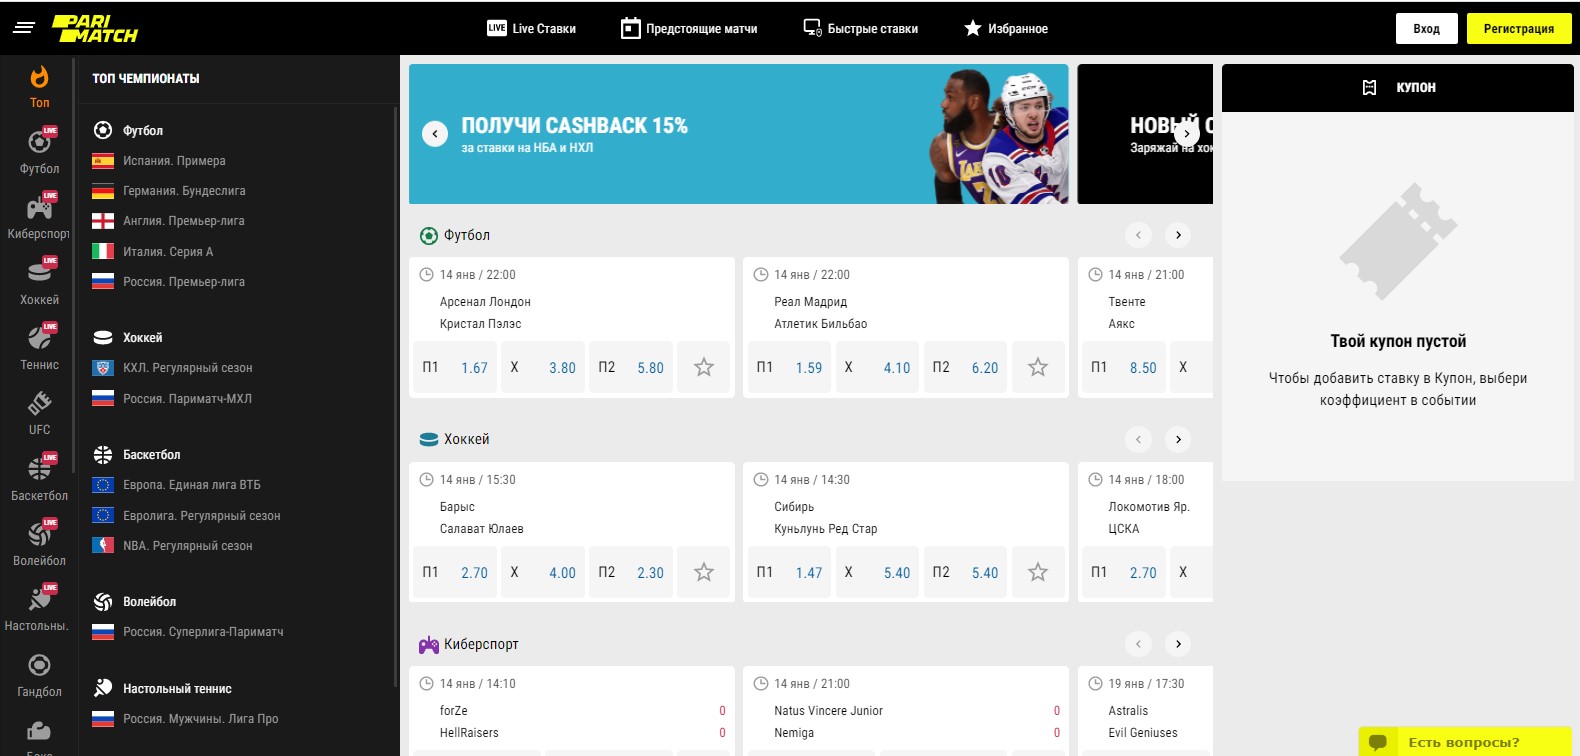Viewport: 1580px width, 756px height.
Task: Star the Реал Мадрид vs Атлетик match
Action: [x=1038, y=367]
